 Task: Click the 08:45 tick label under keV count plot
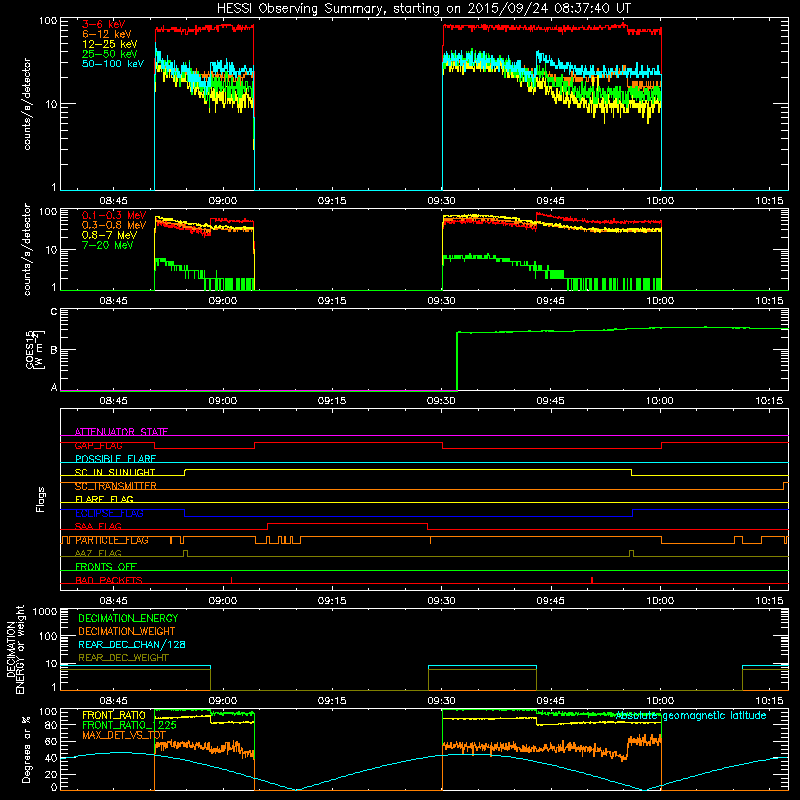[113, 201]
